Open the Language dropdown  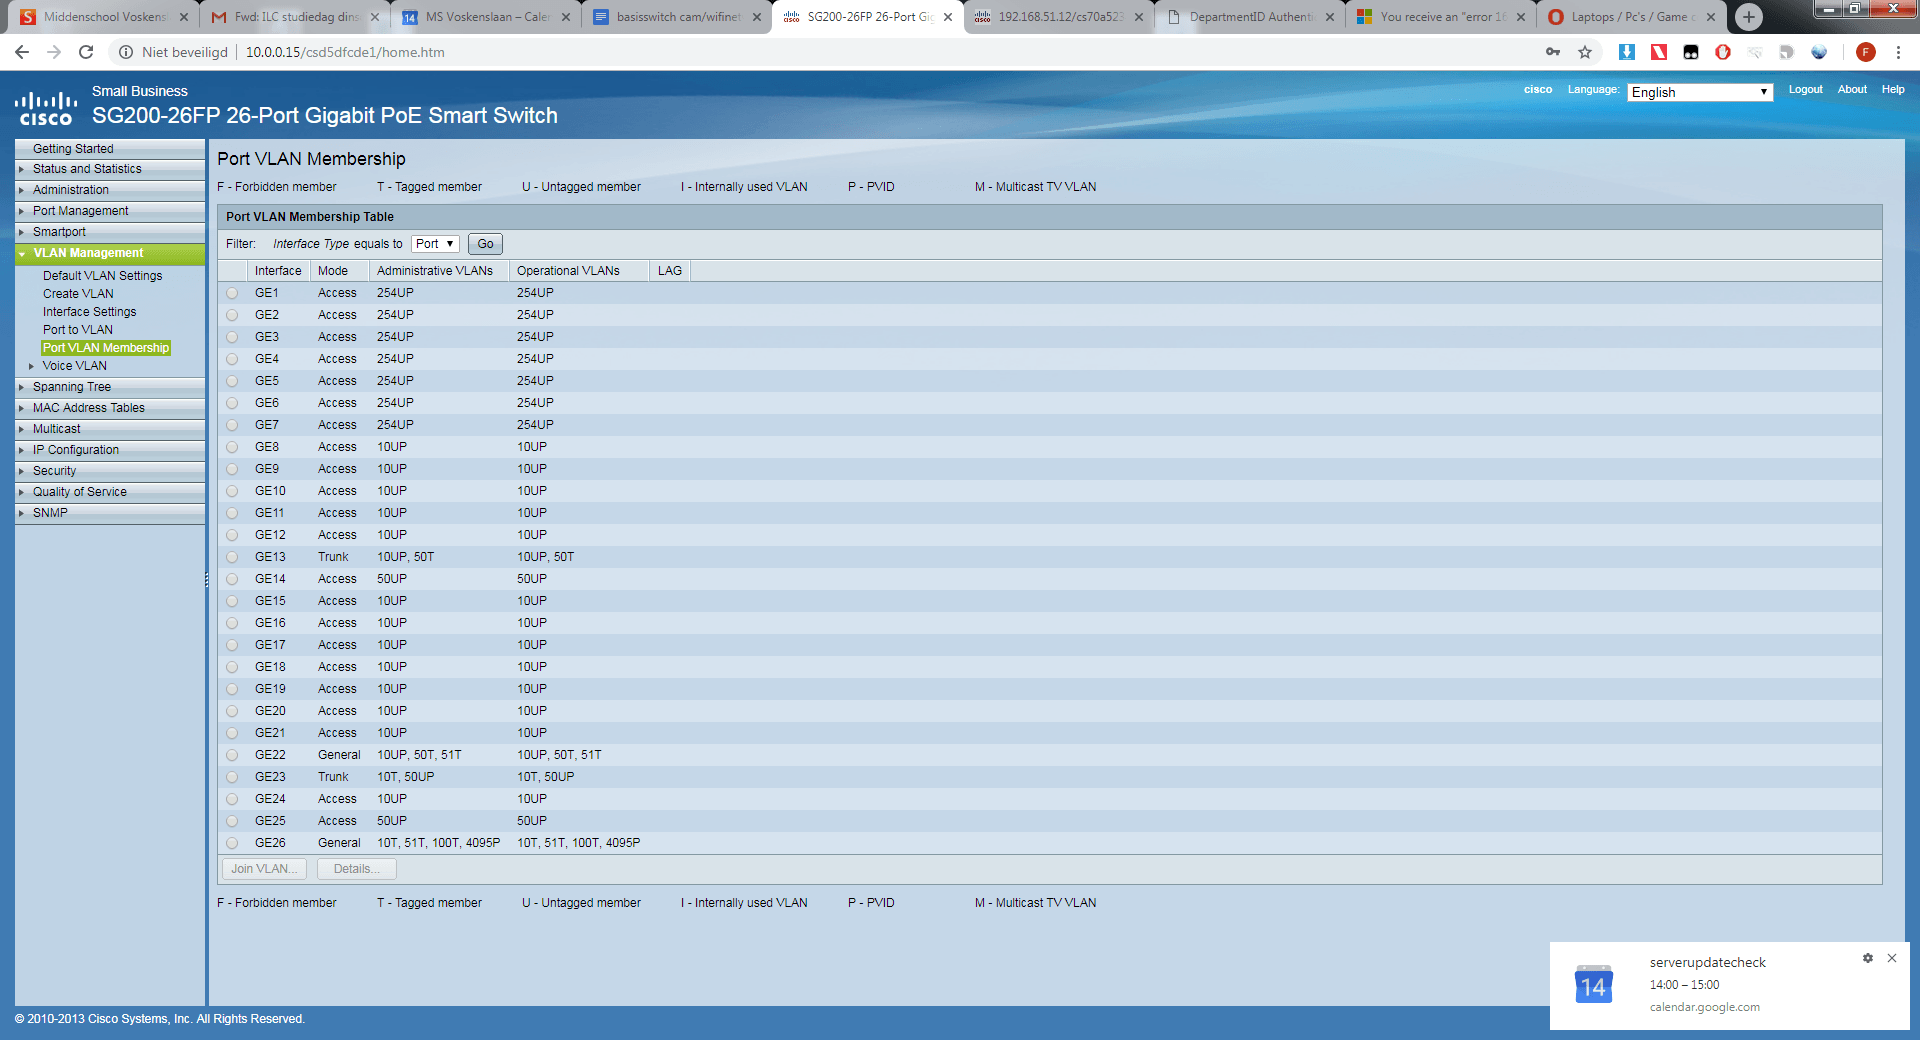coord(1699,92)
